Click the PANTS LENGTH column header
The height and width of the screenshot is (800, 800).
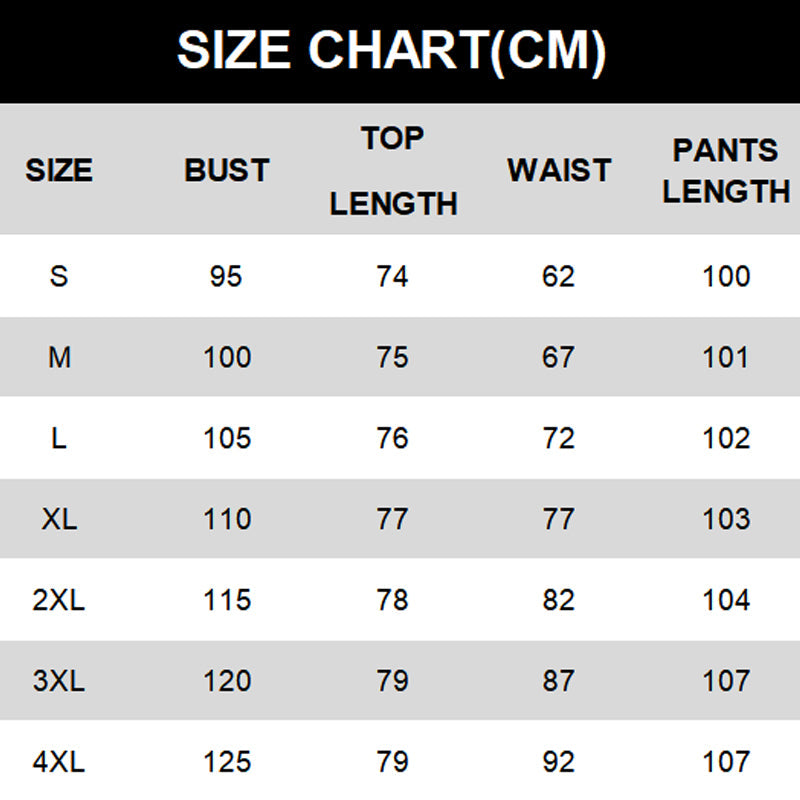pyautogui.click(x=726, y=171)
